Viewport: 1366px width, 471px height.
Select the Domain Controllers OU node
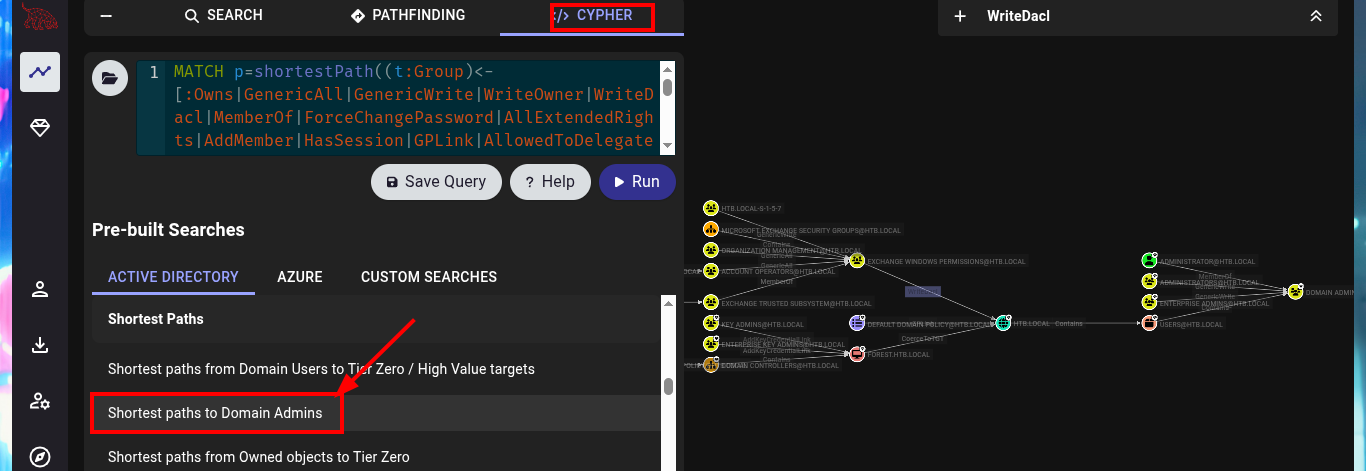(x=711, y=365)
